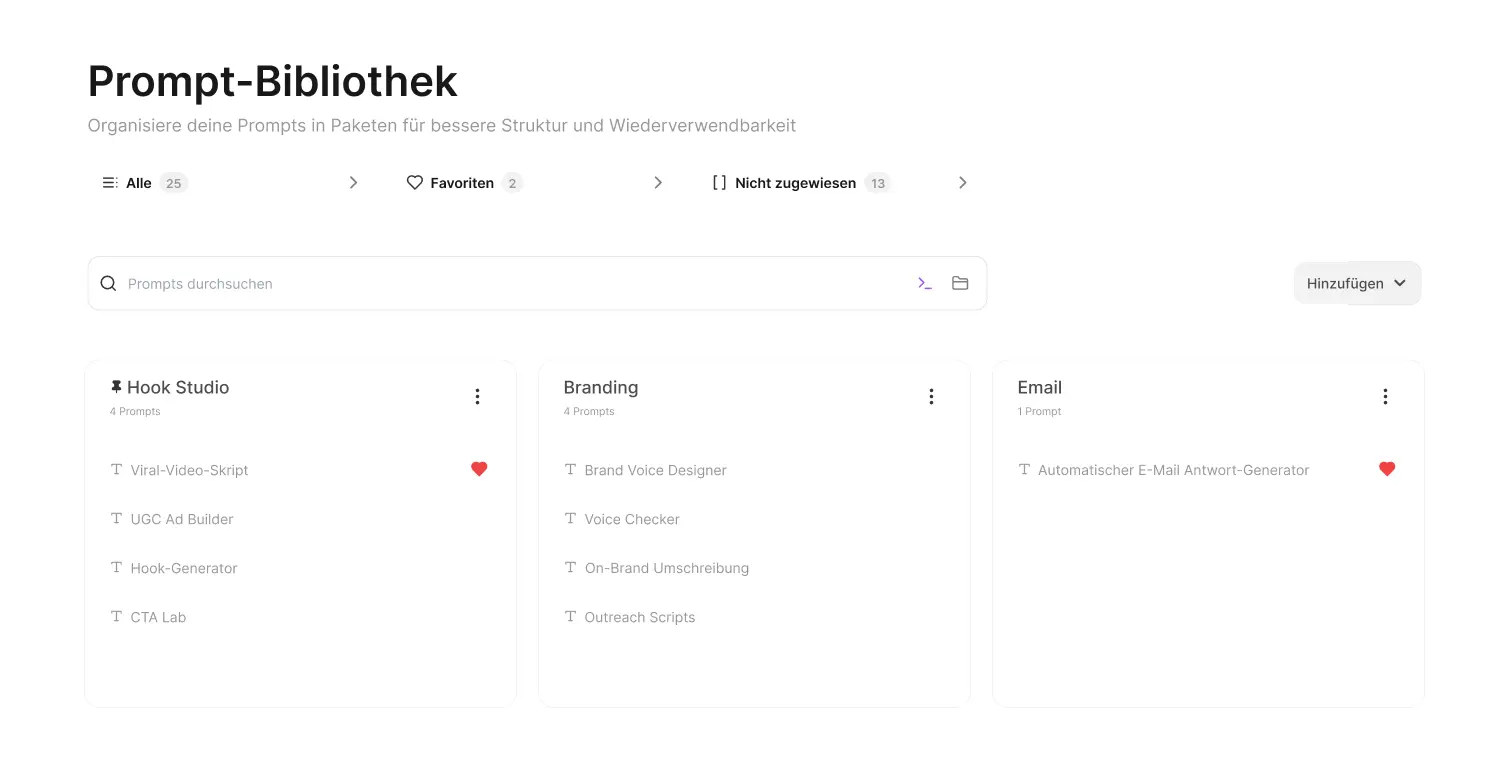Click the heart icon beside the Favoriten filter
The image size is (1509, 767).
tap(414, 182)
